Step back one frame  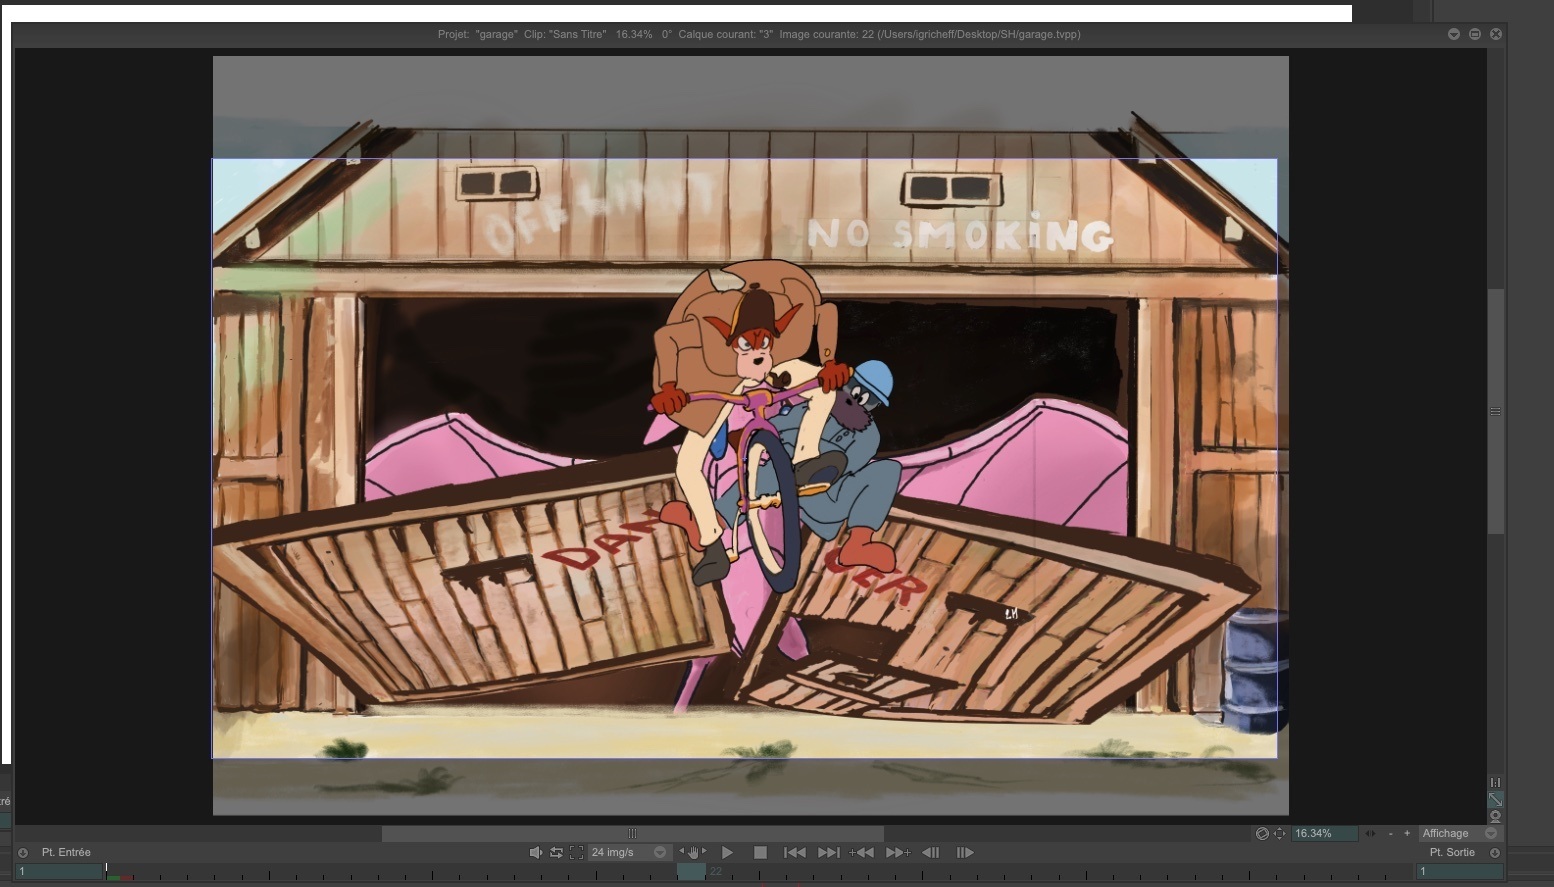coord(931,853)
